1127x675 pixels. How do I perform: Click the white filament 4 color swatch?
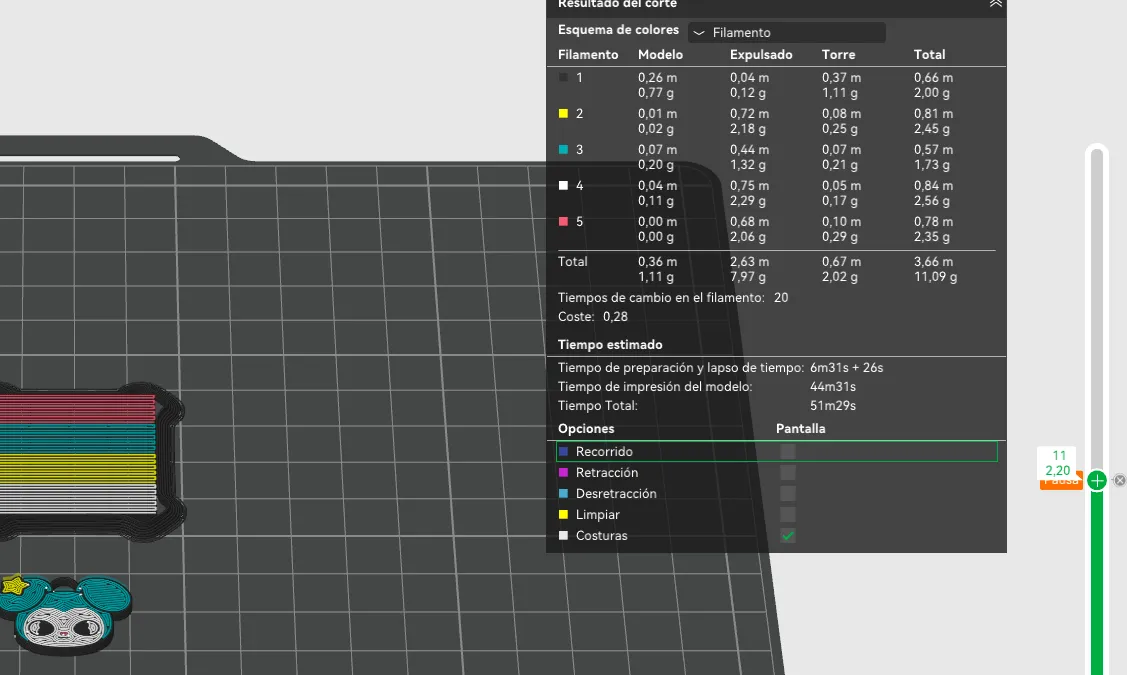tap(564, 185)
